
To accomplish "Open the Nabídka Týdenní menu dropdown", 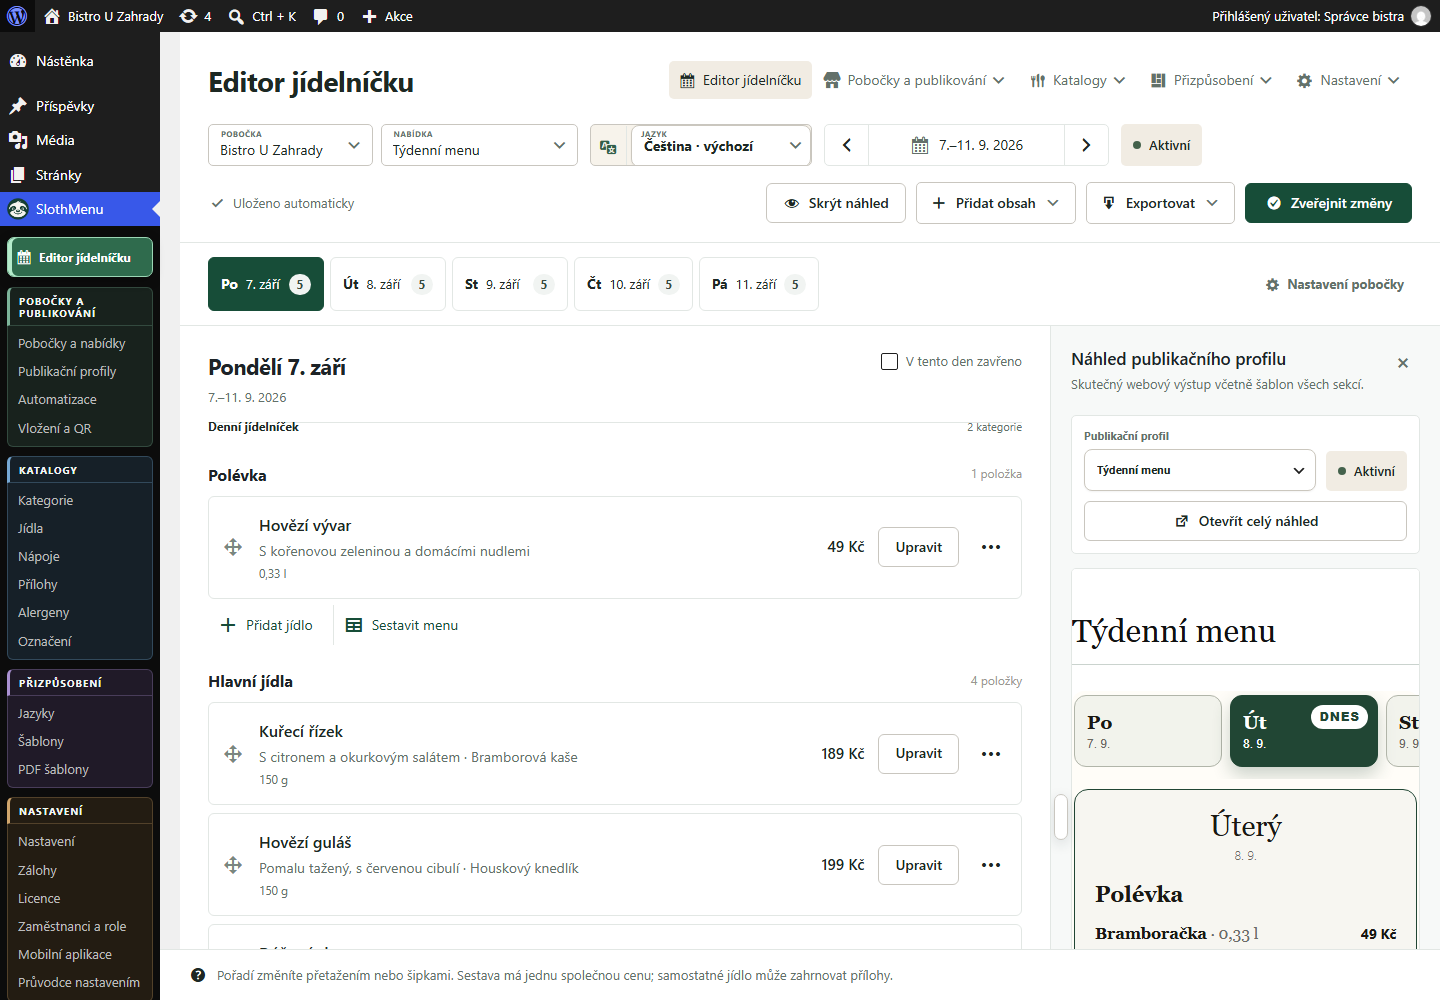I will coord(479,145).
